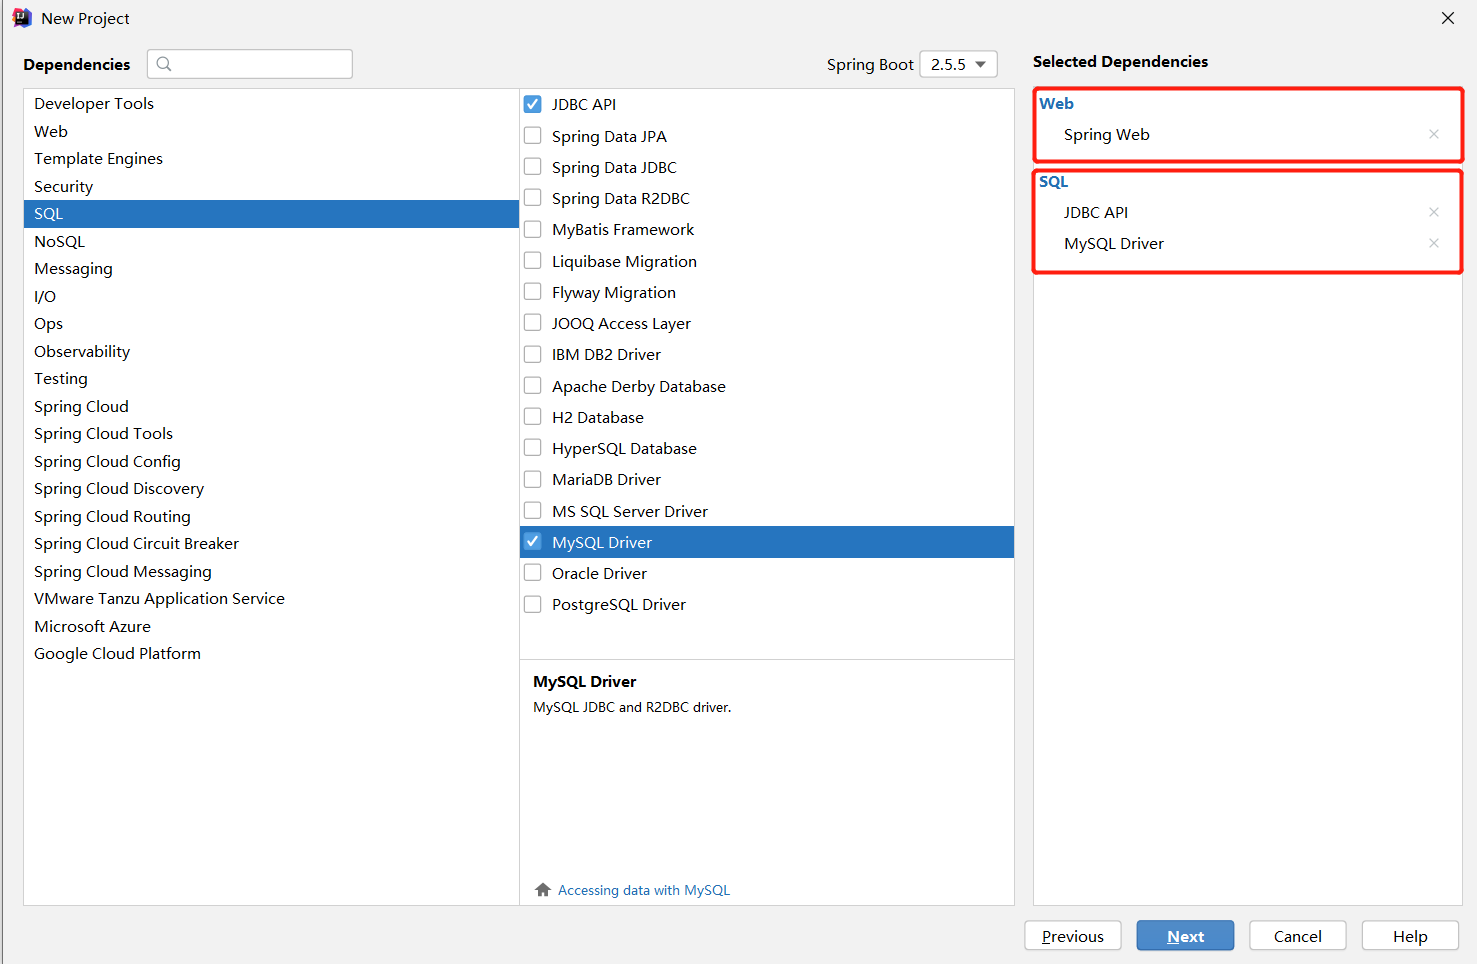Screen dimensions: 1477x964
Task: Click Spring Web in selected dependencies
Action: [1106, 134]
